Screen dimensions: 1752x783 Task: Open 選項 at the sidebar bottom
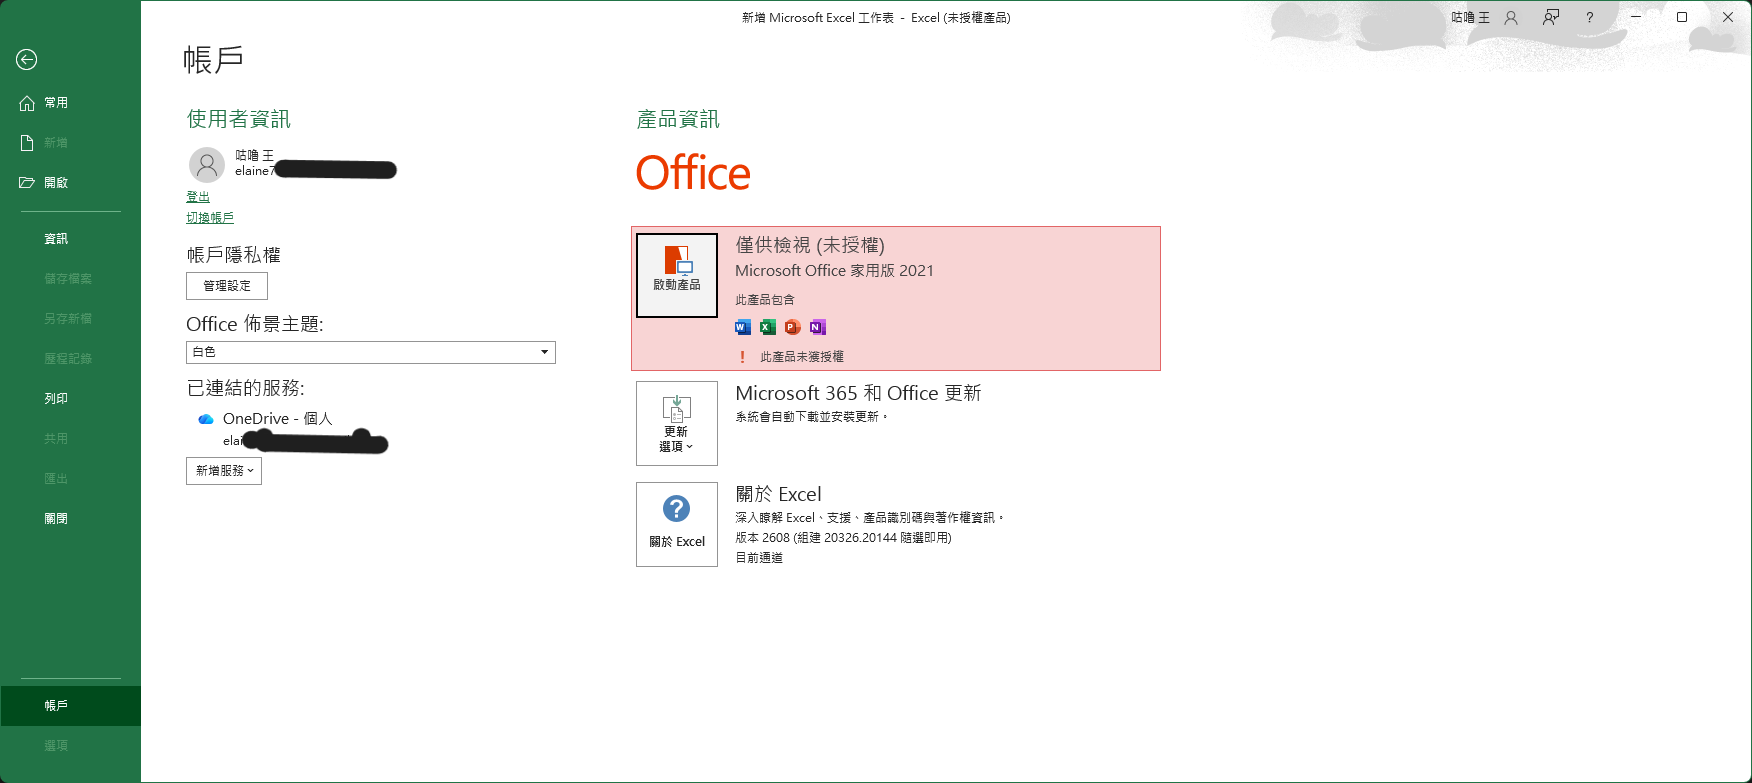click(70, 746)
